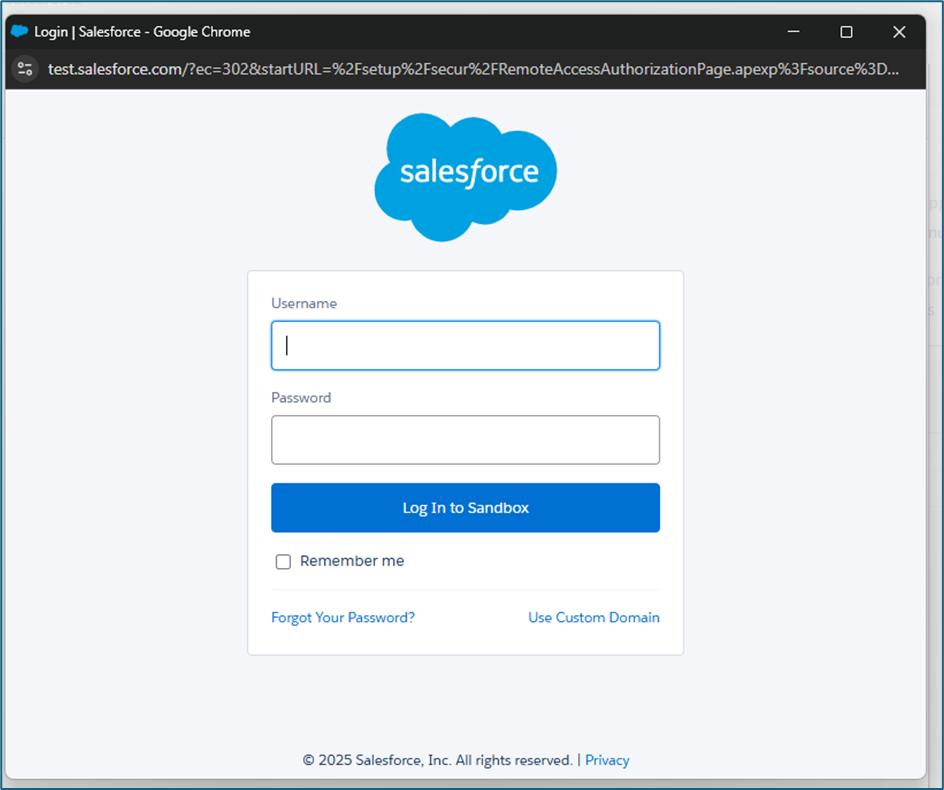Image resolution: width=944 pixels, height=790 pixels.
Task: Close the Salesforce login window
Action: coord(899,32)
